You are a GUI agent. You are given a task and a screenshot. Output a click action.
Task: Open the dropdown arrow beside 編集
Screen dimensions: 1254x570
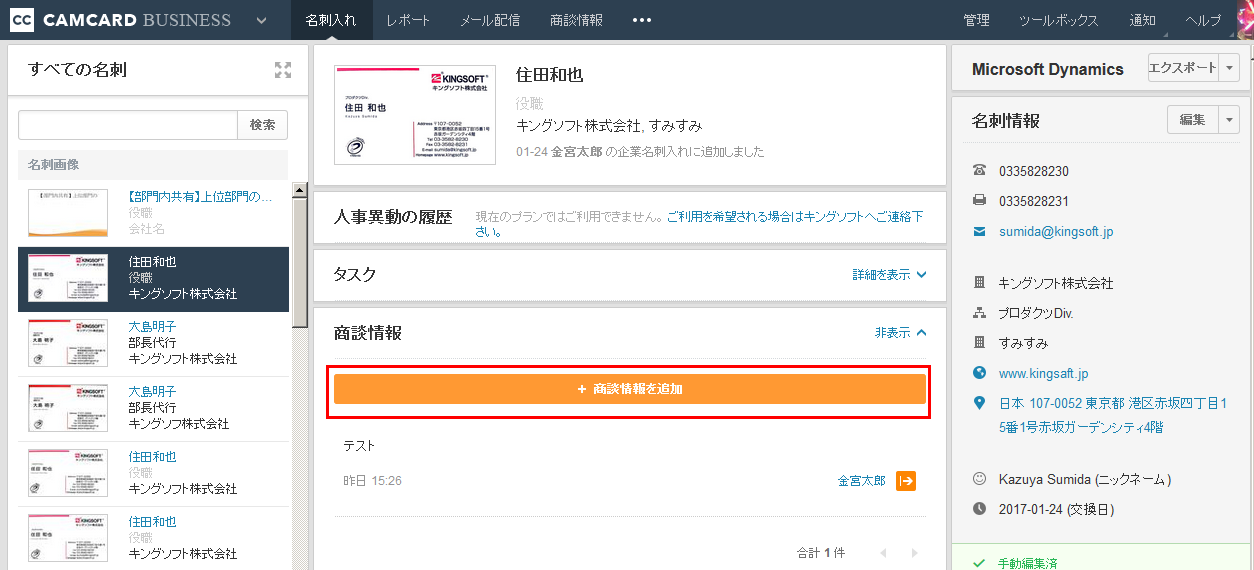click(x=1229, y=119)
